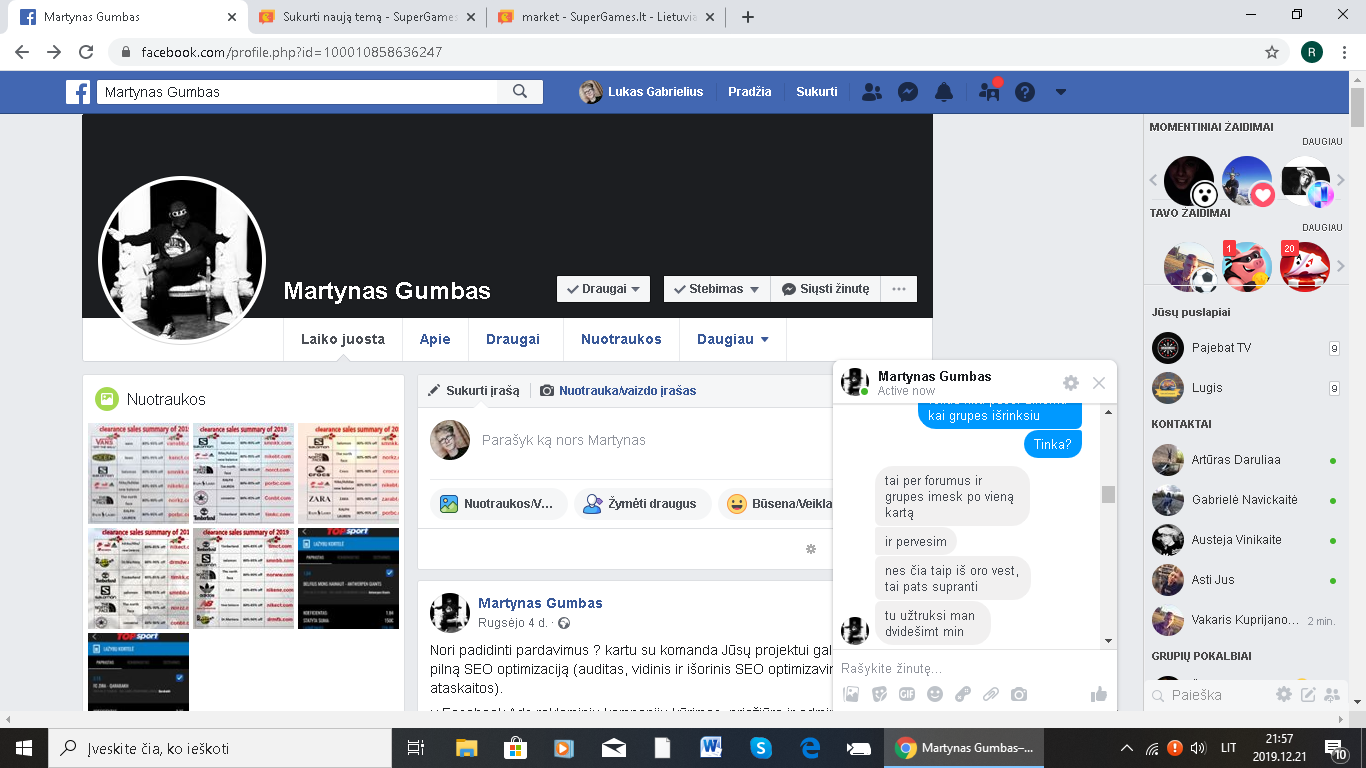Open Messenger from the top bar
Image resolution: width=1366 pixels, height=768 pixels.
[x=908, y=92]
